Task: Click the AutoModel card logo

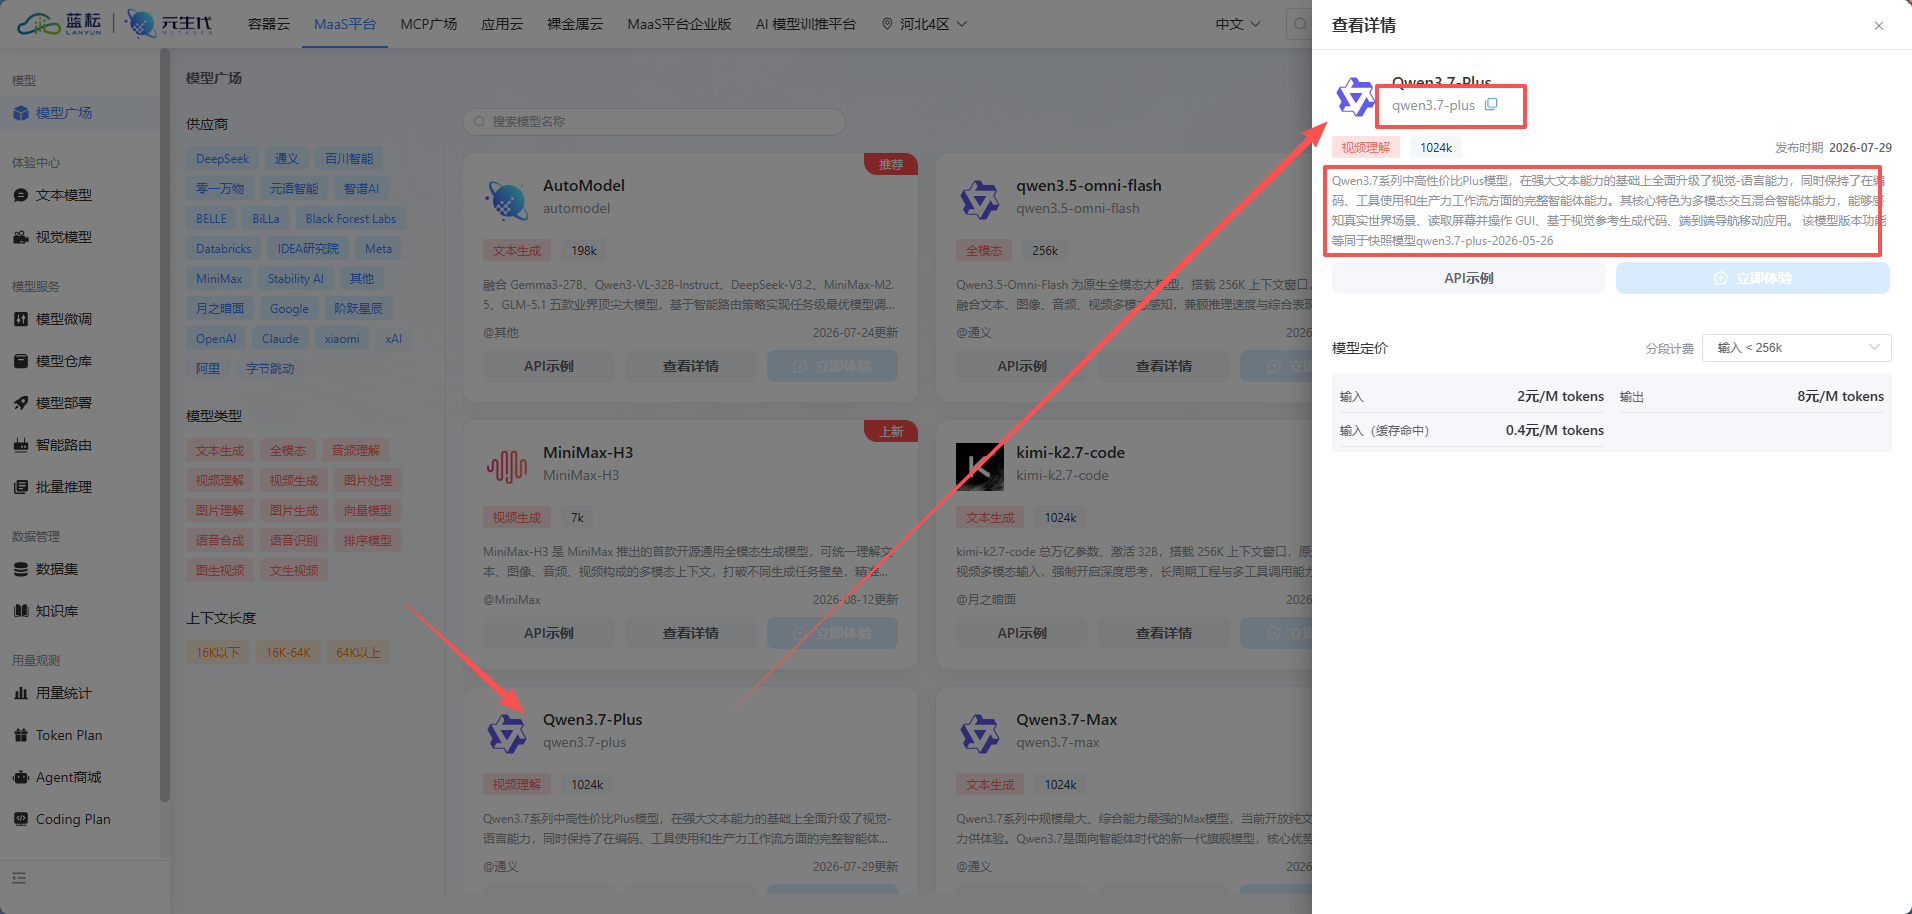Action: click(507, 201)
